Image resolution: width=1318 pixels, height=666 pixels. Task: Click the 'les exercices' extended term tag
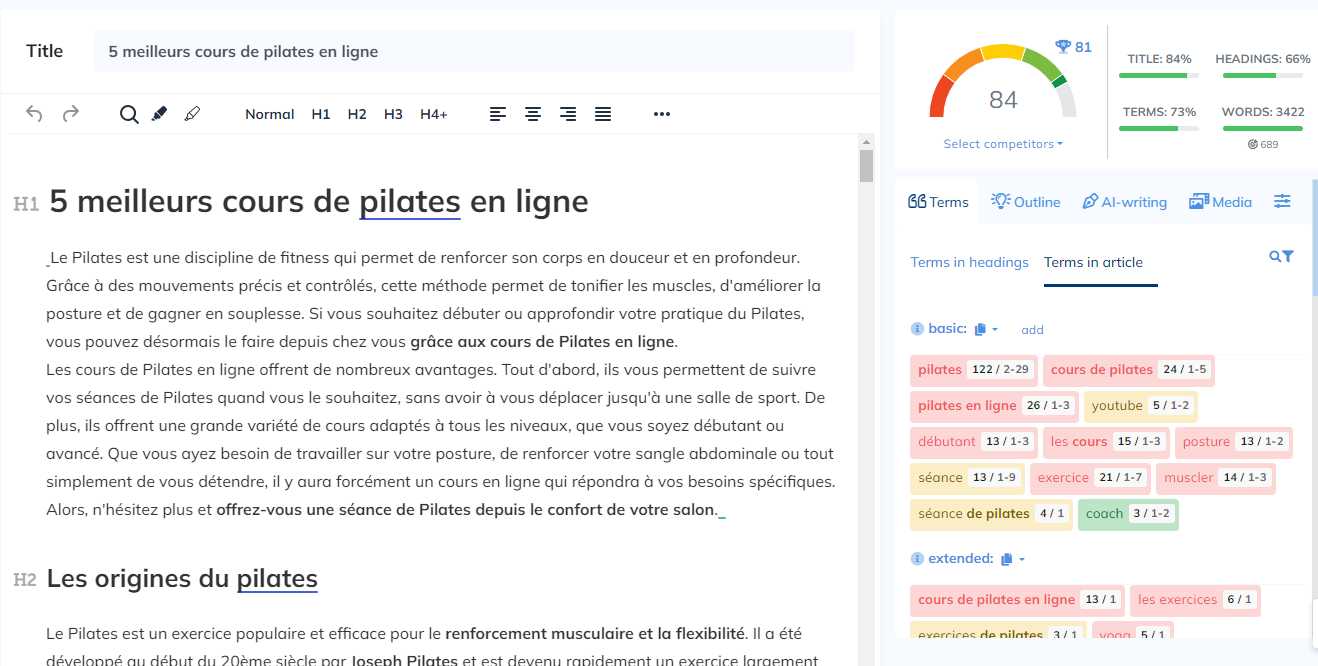[1195, 600]
